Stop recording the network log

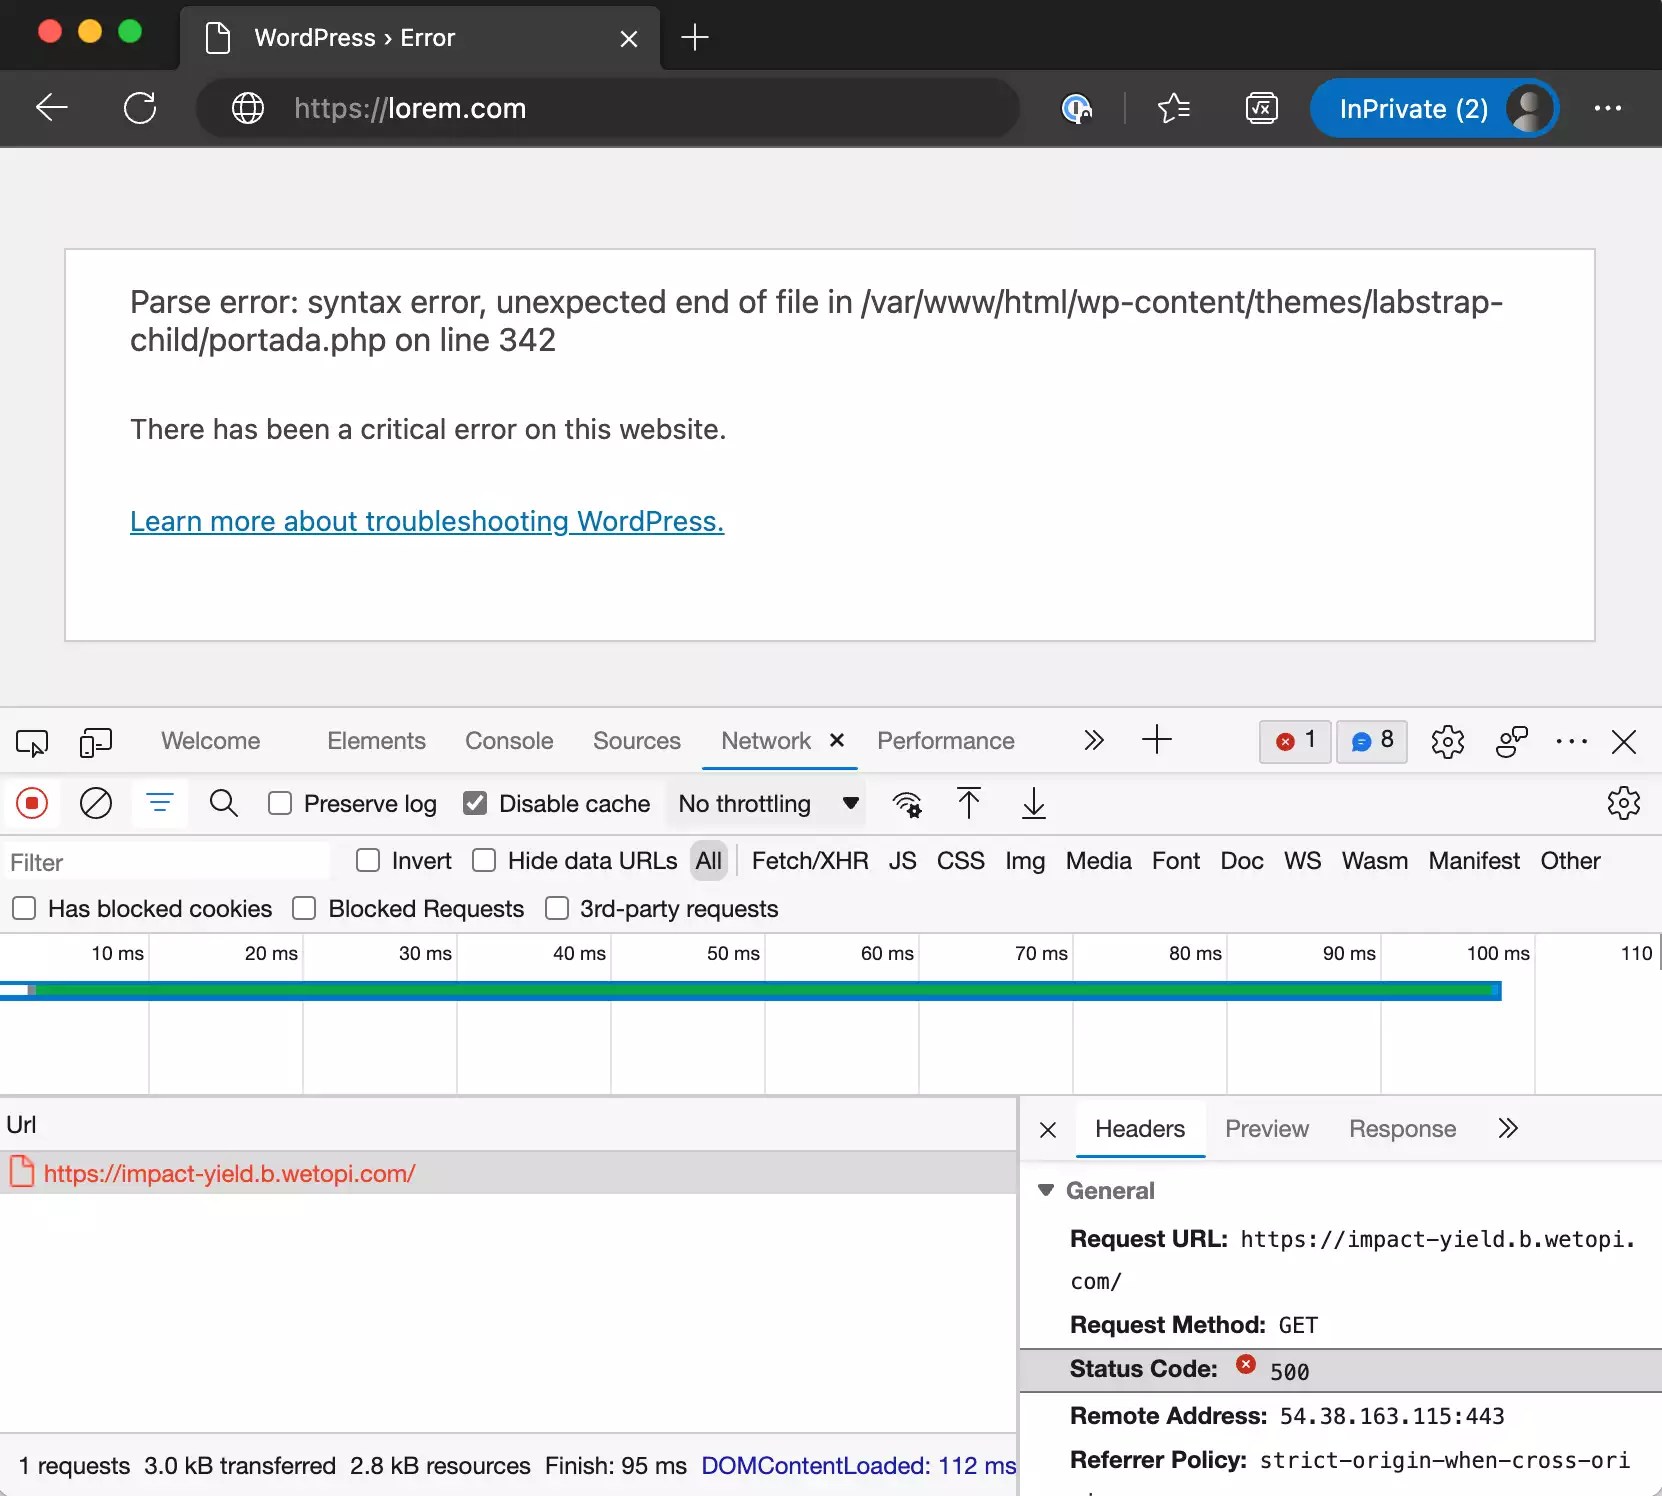pos(32,803)
